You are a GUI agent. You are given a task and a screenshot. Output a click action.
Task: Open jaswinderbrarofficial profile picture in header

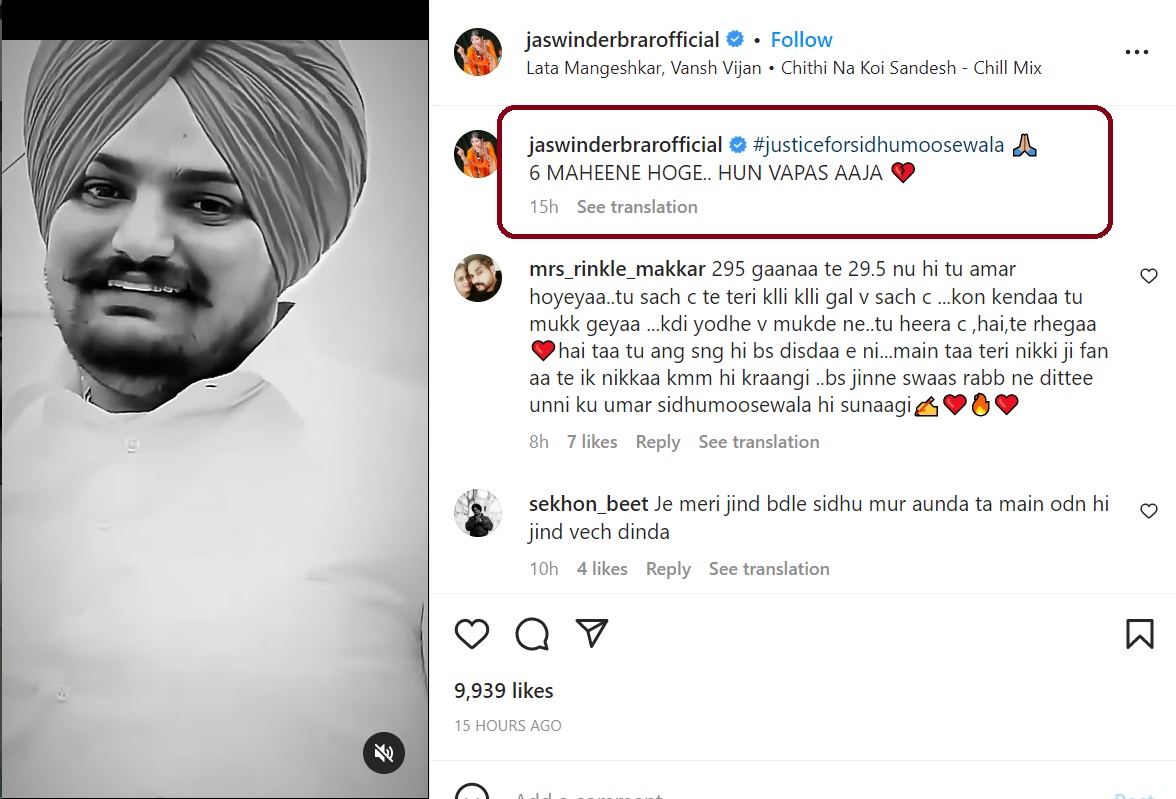478,52
